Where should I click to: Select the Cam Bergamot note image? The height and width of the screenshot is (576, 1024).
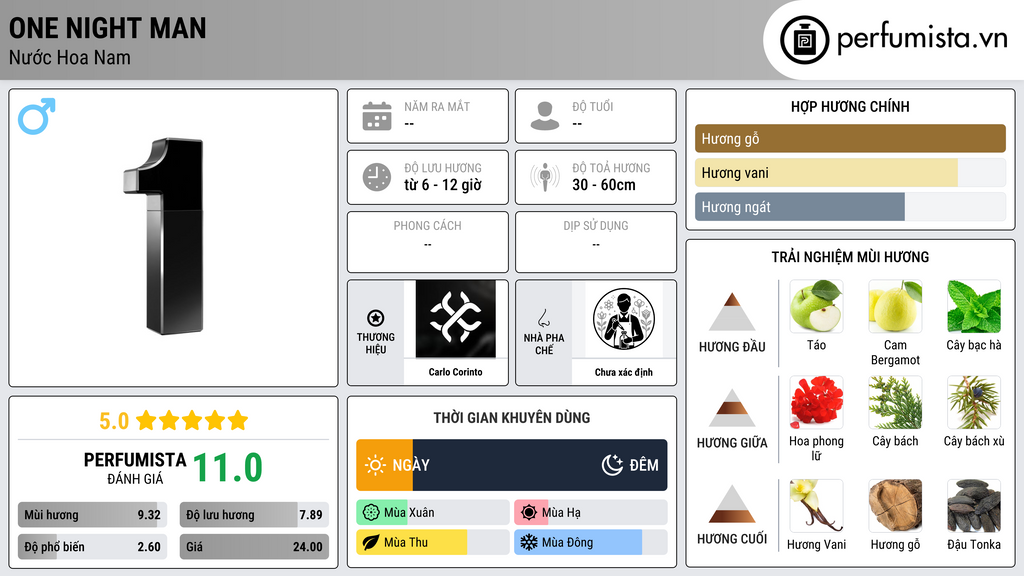895,306
